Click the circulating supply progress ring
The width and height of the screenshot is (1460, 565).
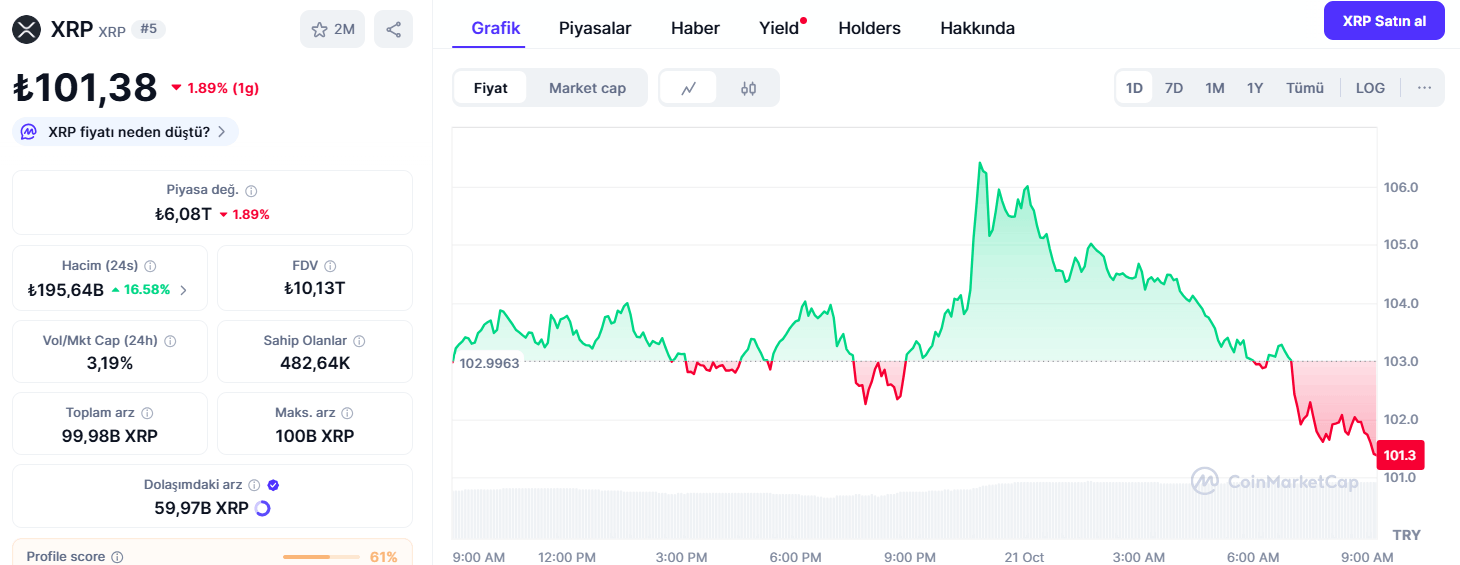tap(263, 508)
